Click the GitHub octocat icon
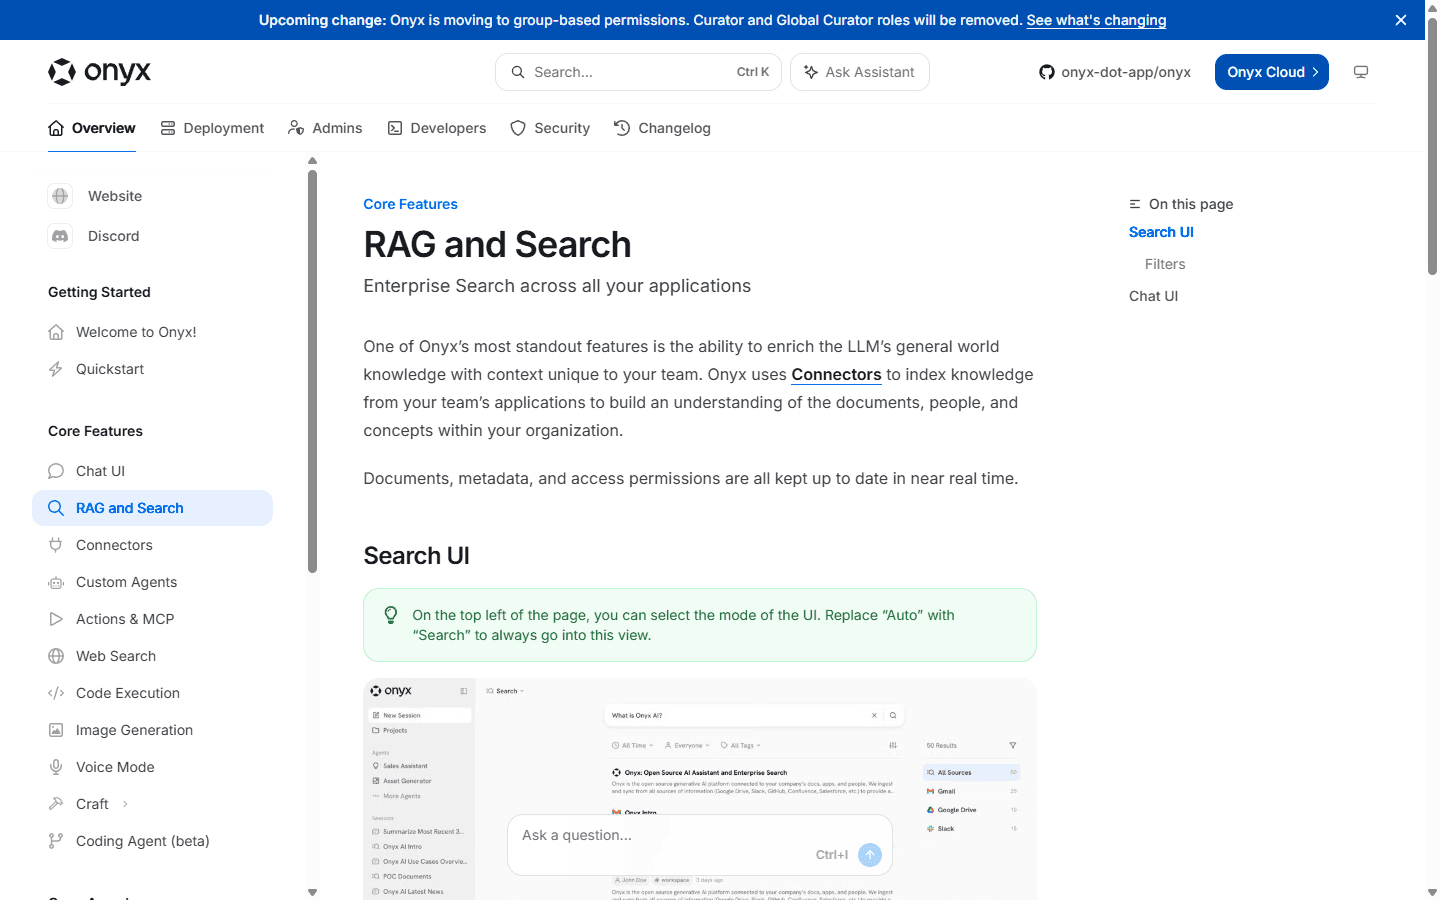Viewport: 1440px width, 900px height. click(1046, 72)
